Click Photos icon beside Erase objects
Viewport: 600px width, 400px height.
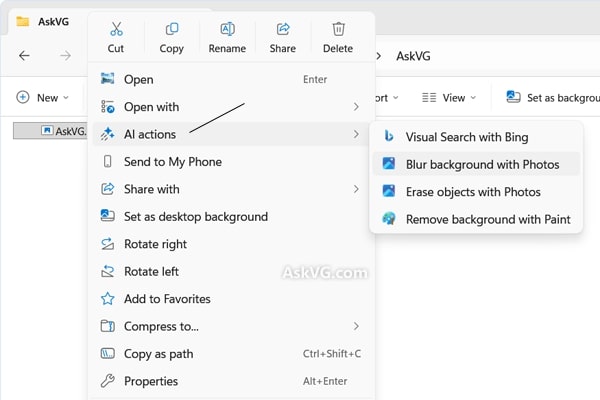(x=389, y=191)
